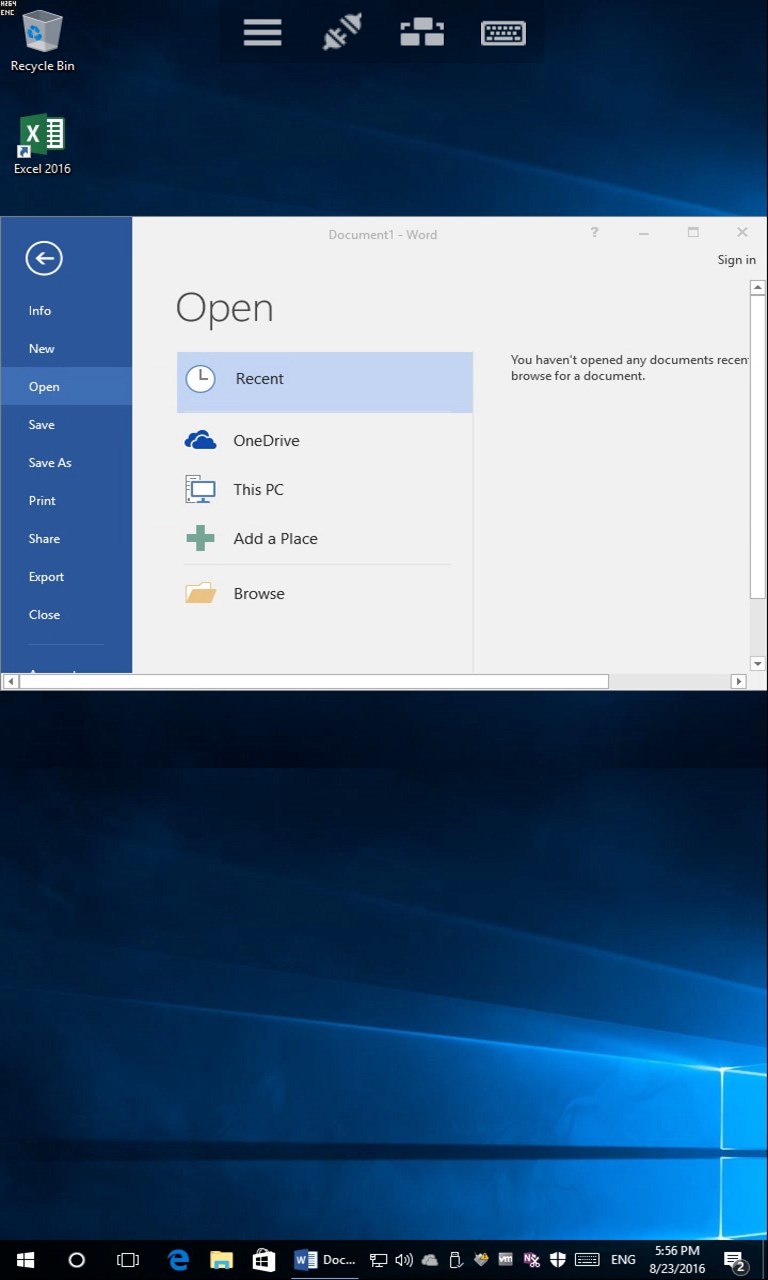The width and height of the screenshot is (768, 1280).
Task: Click the volume speaker tray icon
Action: tap(404, 1260)
